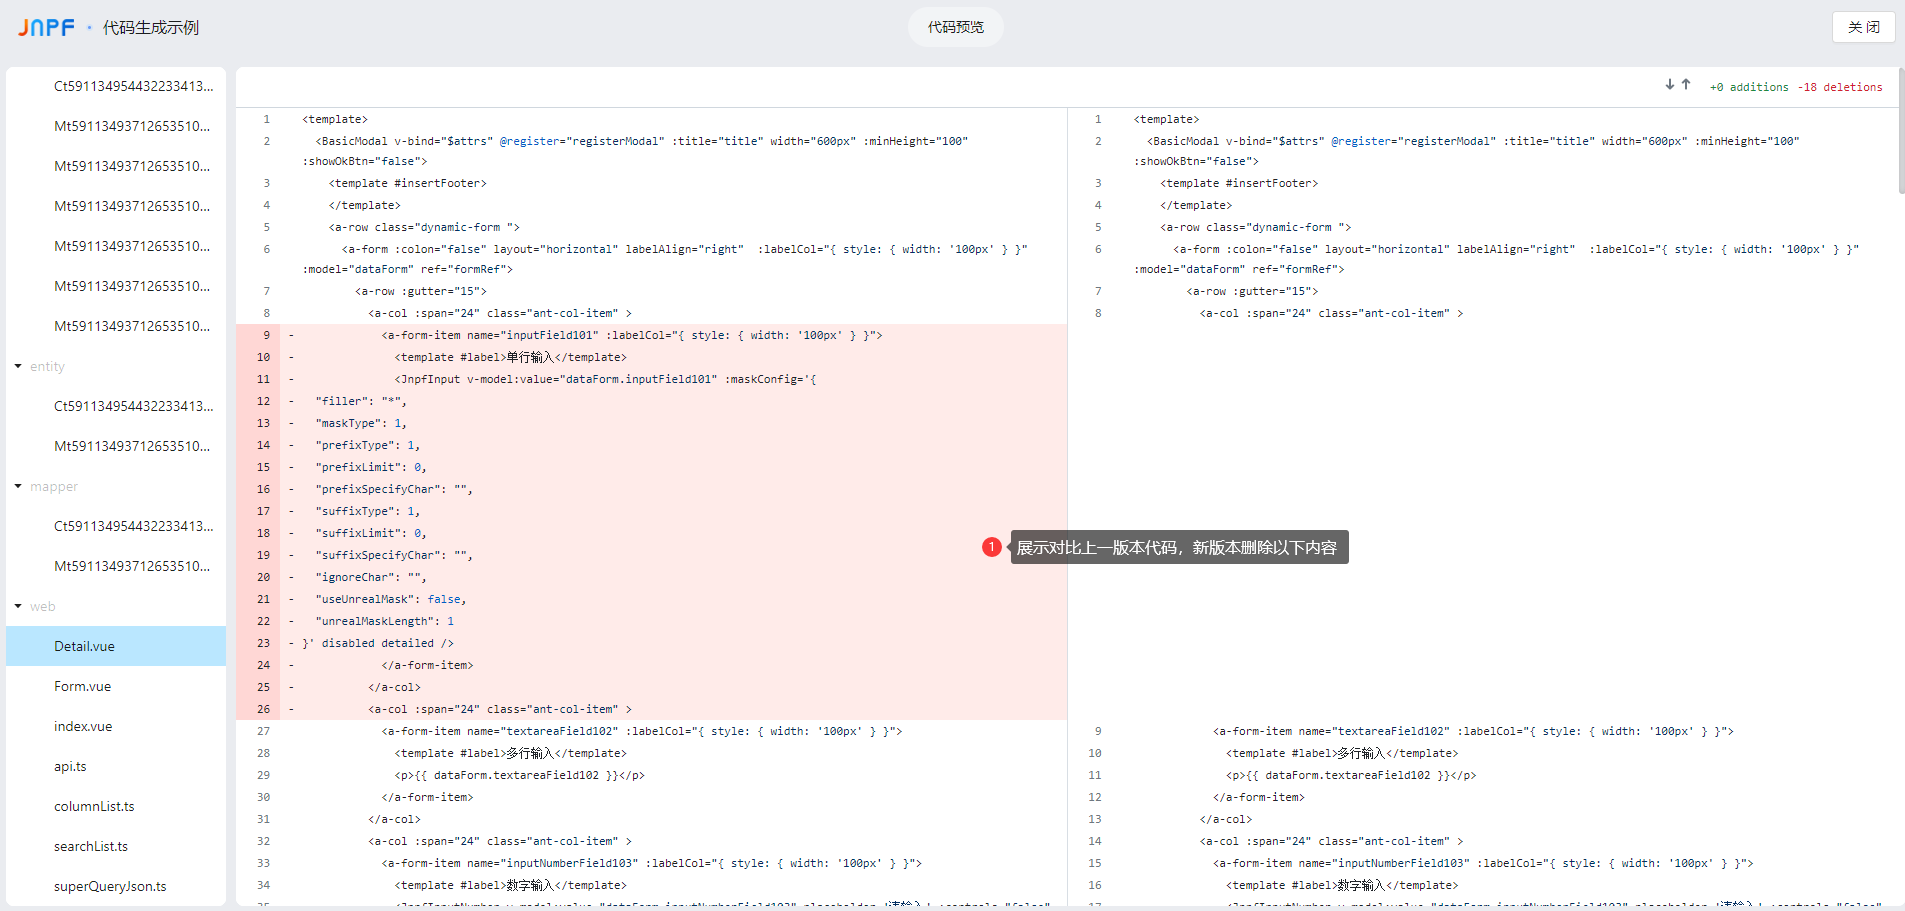The image size is (1905, 911).
Task: Open api.ts file
Action: [70, 766]
